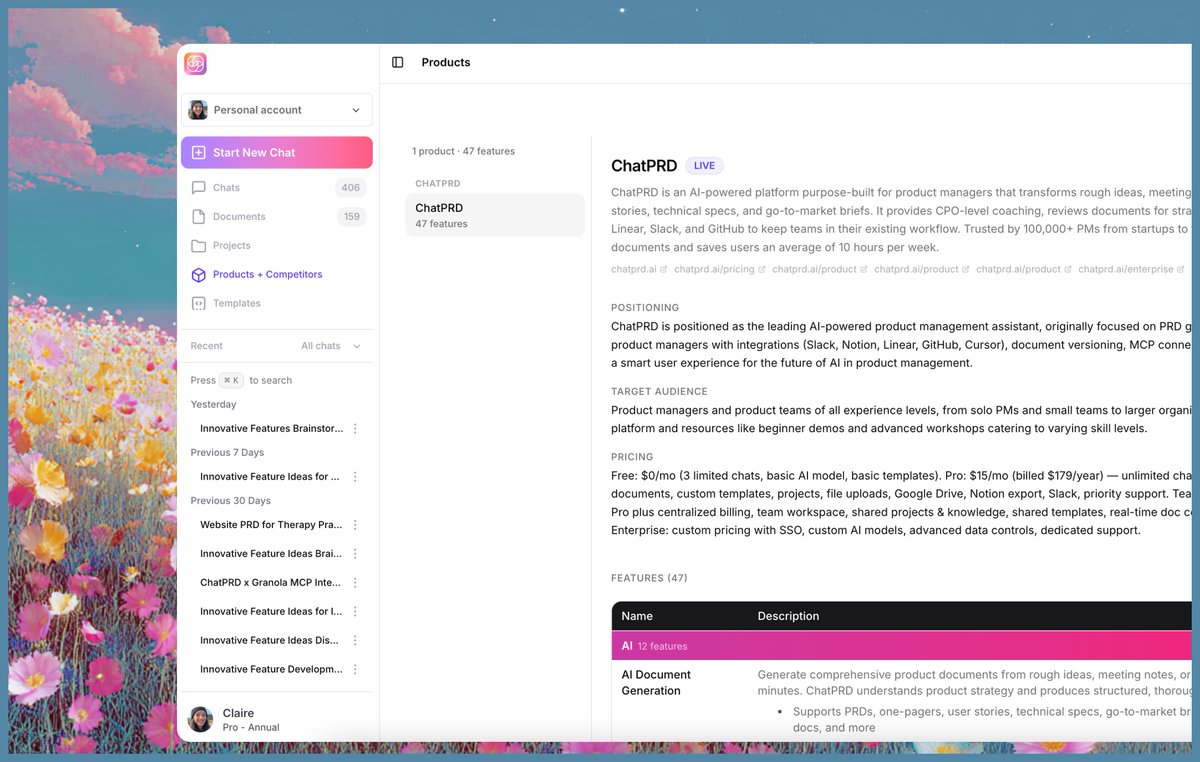Open Documents from the sidebar

[239, 217]
